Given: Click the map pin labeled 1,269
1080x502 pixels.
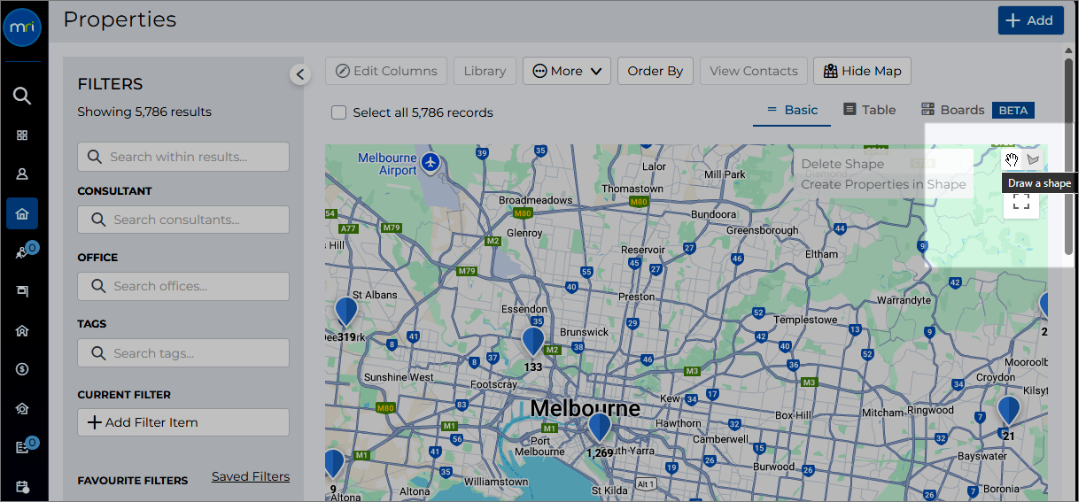Looking at the screenshot, I should [600, 428].
